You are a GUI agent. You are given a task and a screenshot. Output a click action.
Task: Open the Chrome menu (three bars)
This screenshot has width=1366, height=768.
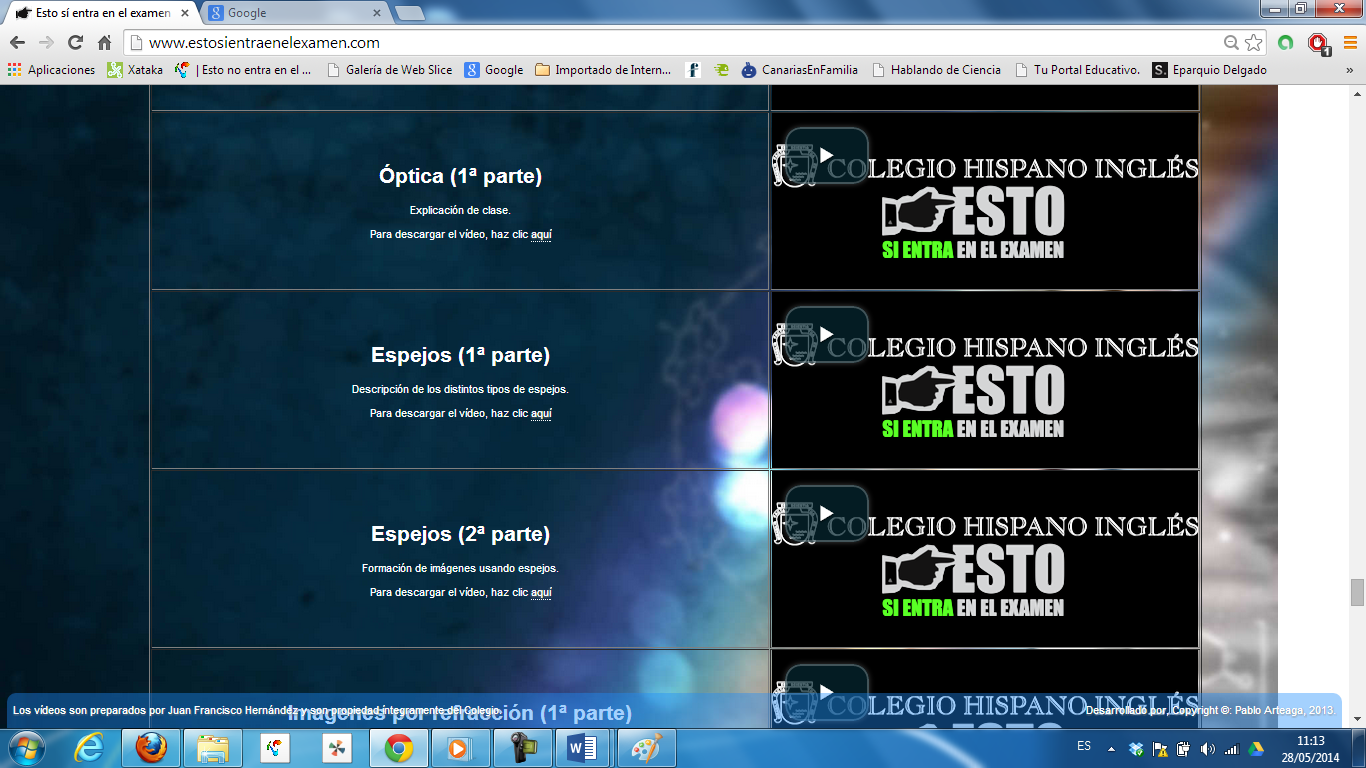[1349, 43]
